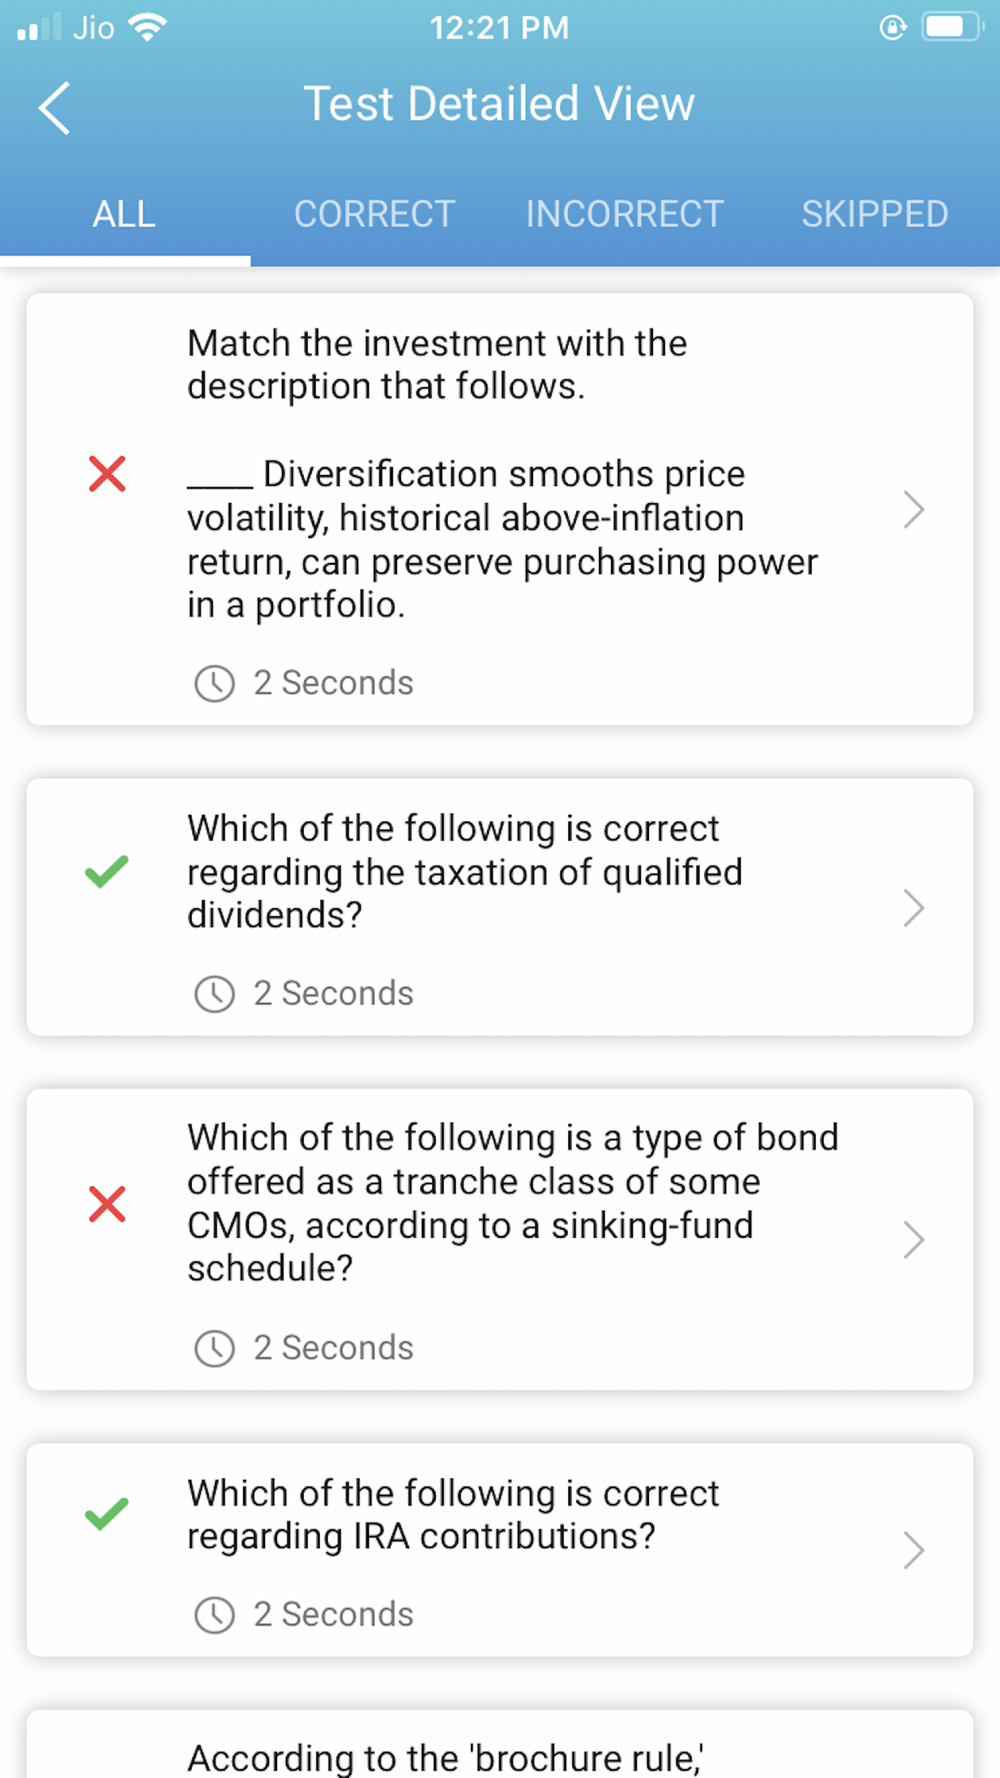Expand the CMO tranche question chevron
1000x1778 pixels.
coord(913,1240)
